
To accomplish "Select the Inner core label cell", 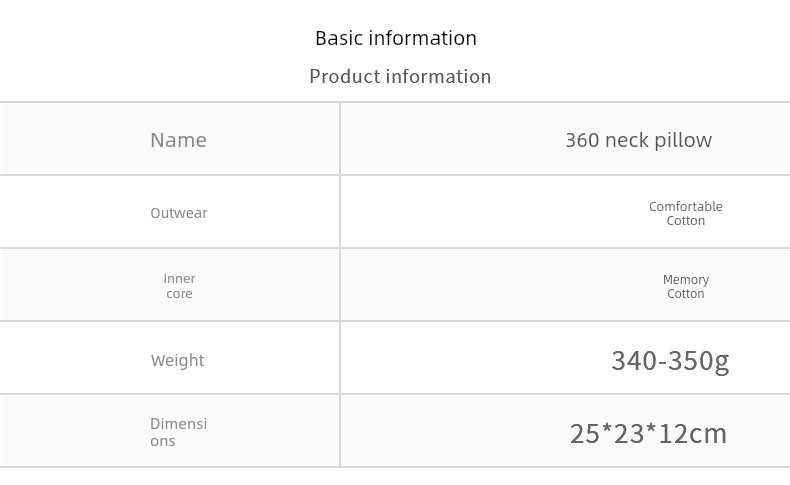I will coord(170,285).
